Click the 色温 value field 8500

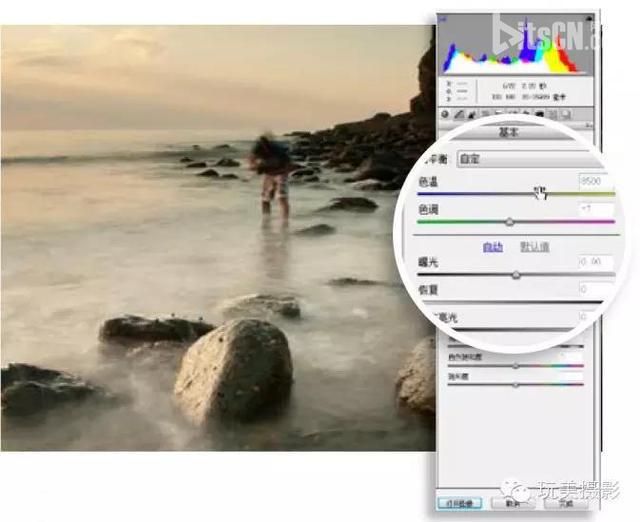click(594, 181)
